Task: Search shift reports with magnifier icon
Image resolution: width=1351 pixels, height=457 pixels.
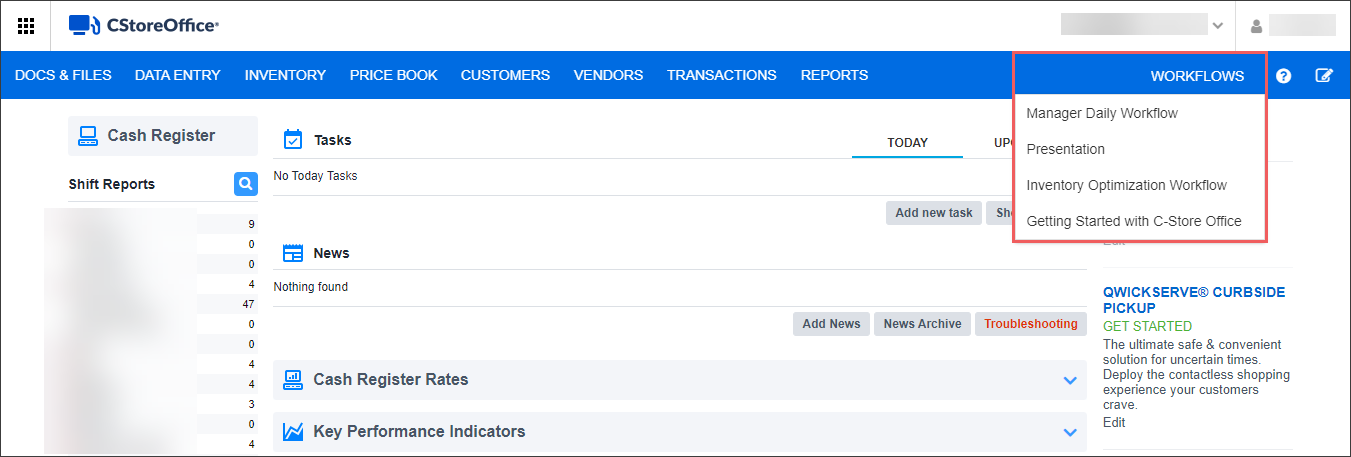Action: coord(245,184)
